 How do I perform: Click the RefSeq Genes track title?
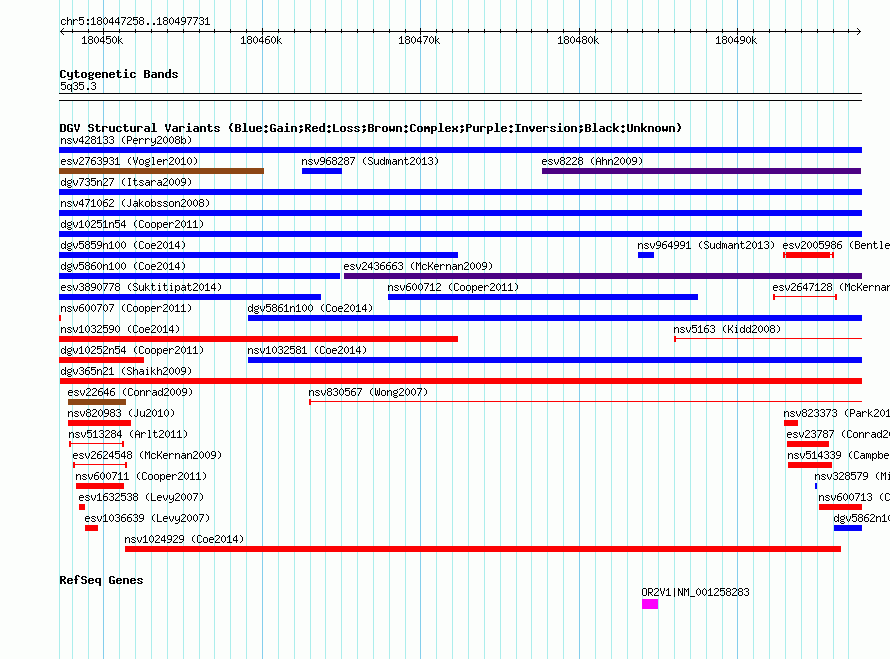(x=101, y=580)
